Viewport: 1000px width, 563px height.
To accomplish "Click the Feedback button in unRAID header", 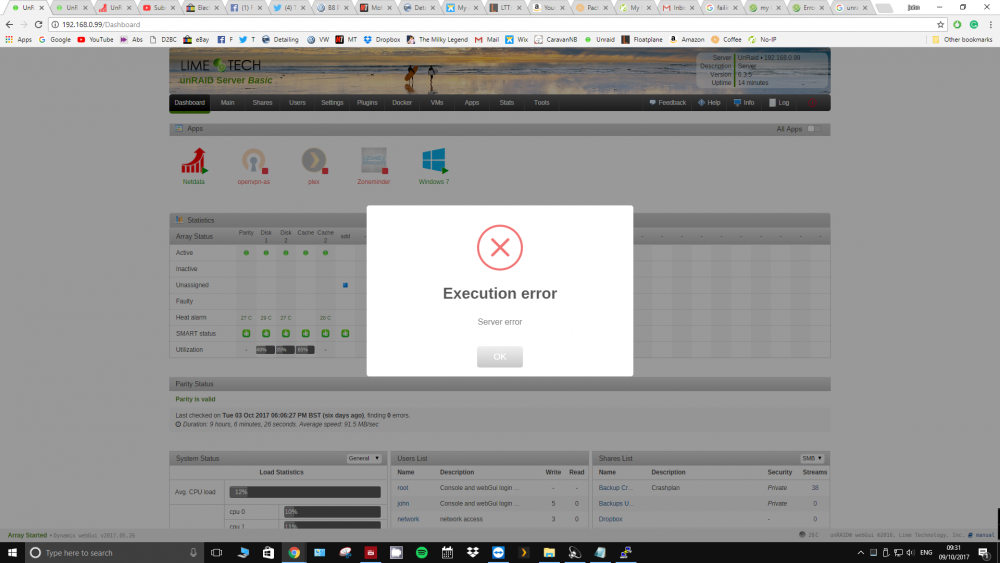I will [668, 103].
